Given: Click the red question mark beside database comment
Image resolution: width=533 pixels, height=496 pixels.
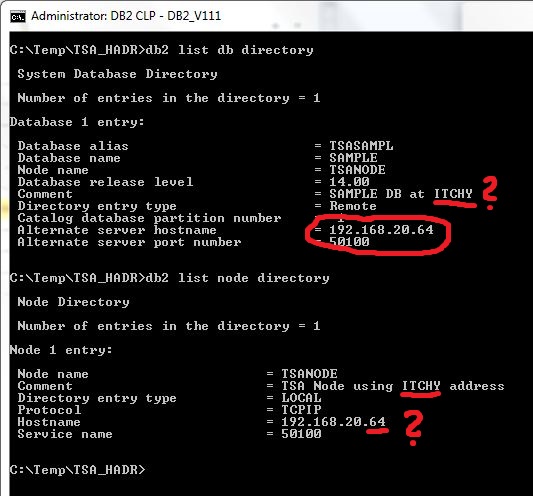Looking at the screenshot, I should coord(489,193).
